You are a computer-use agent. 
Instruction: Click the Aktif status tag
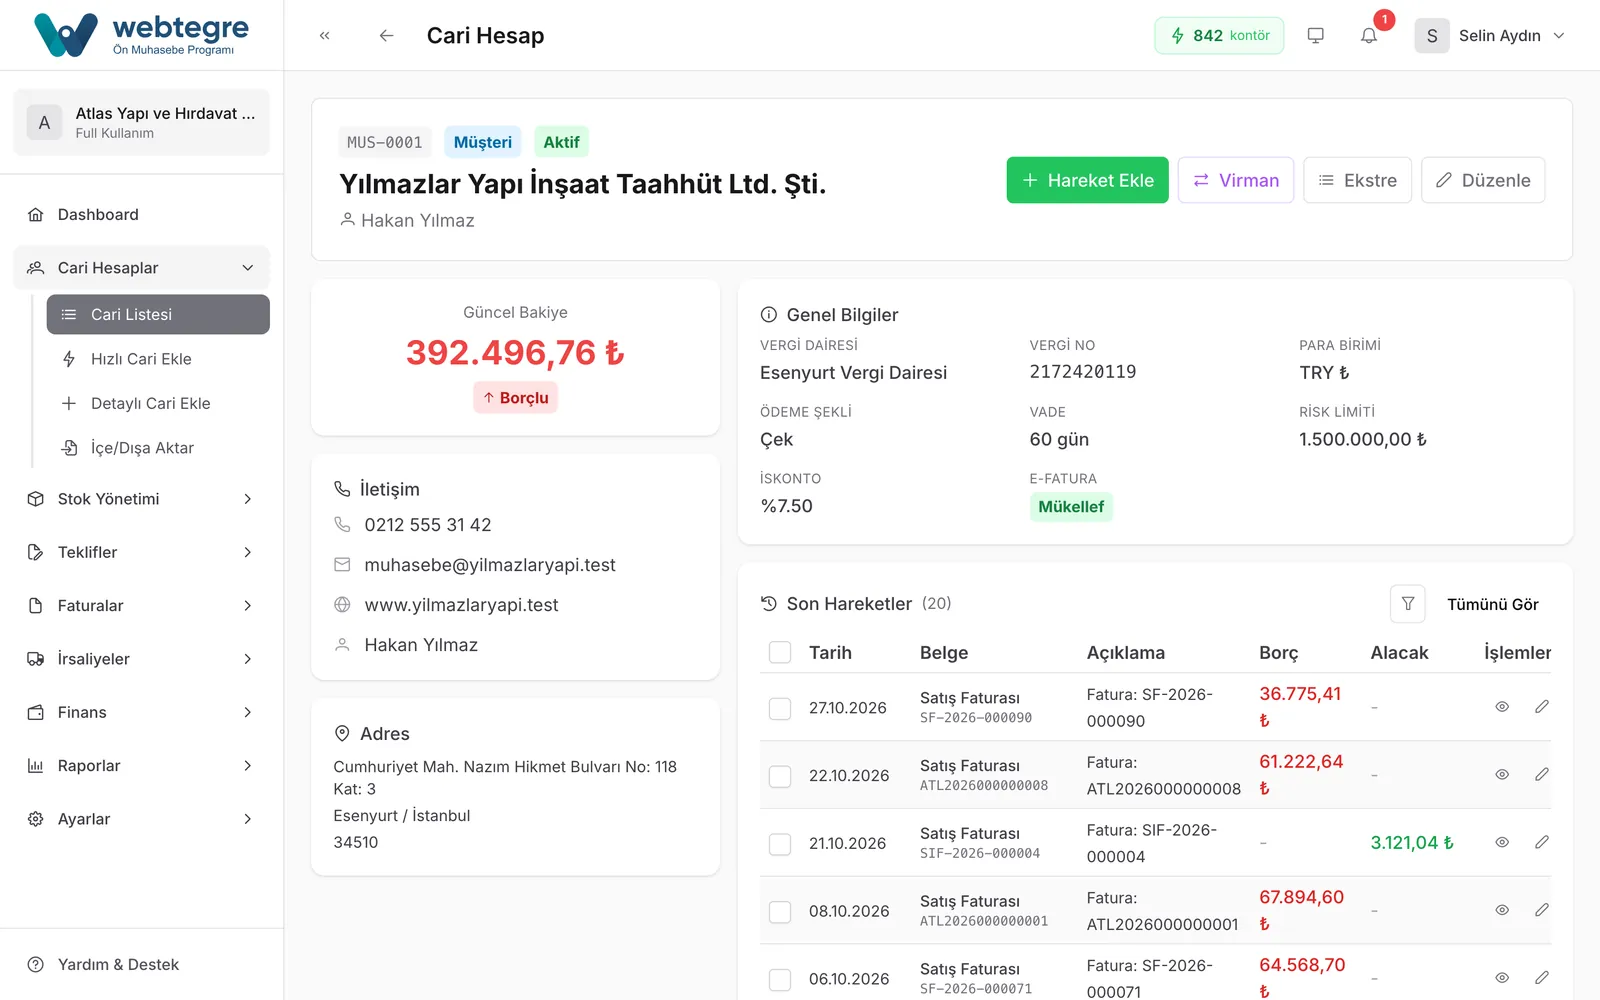coord(561,142)
